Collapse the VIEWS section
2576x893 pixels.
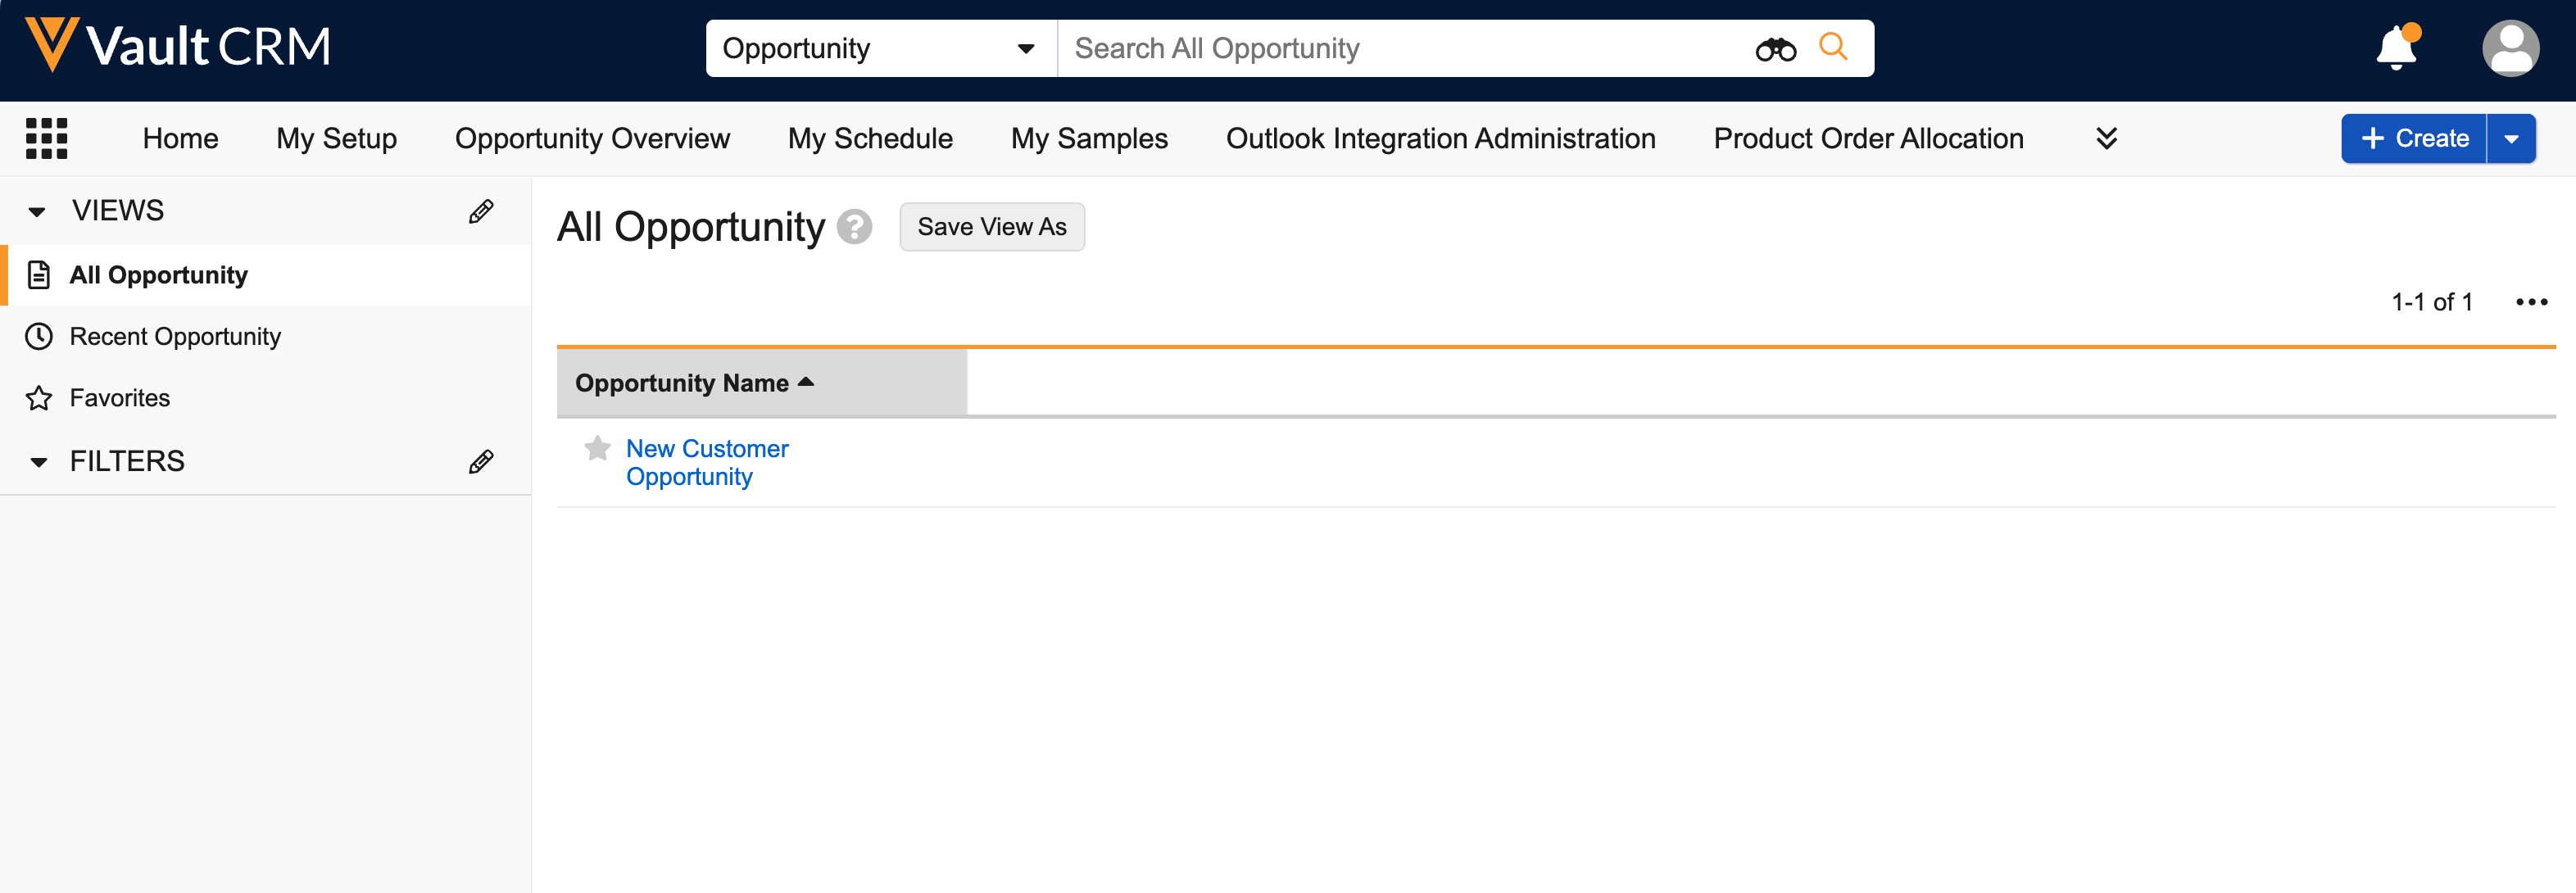coord(38,211)
